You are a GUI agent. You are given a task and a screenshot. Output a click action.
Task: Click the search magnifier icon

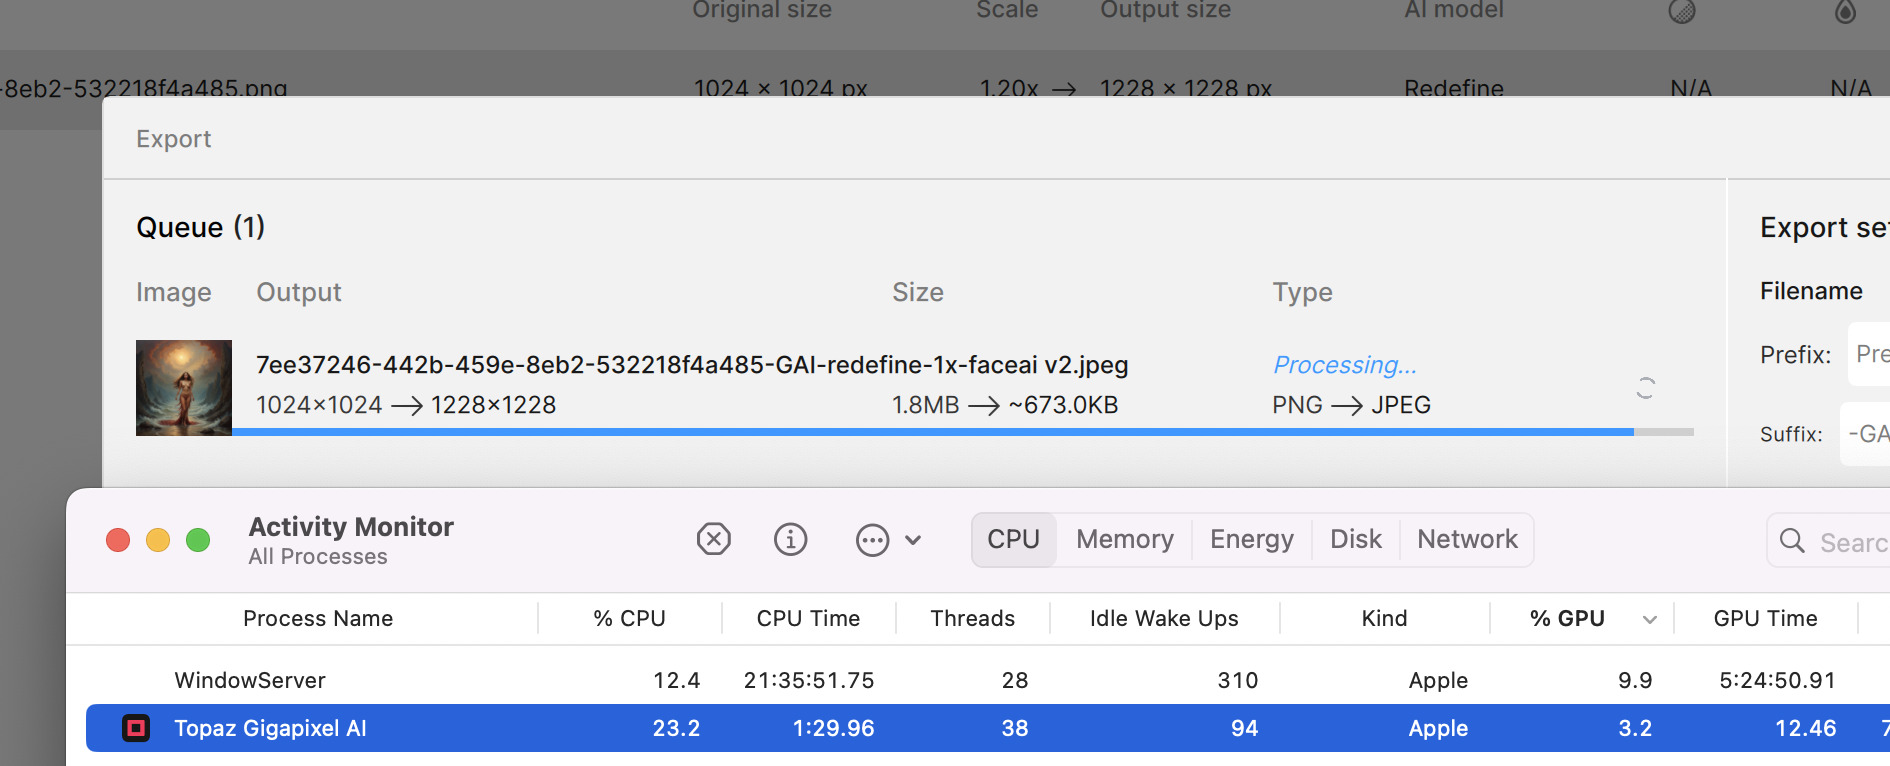pos(1792,541)
